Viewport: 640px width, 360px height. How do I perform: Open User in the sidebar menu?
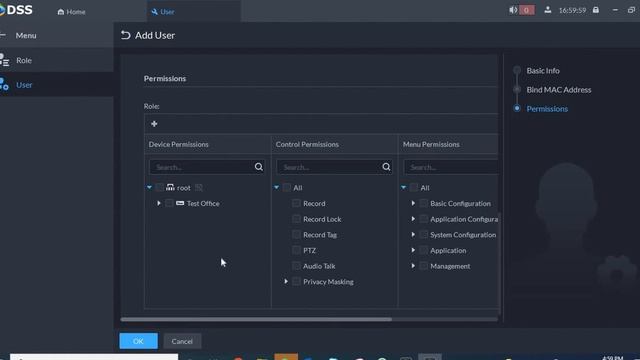57,84
